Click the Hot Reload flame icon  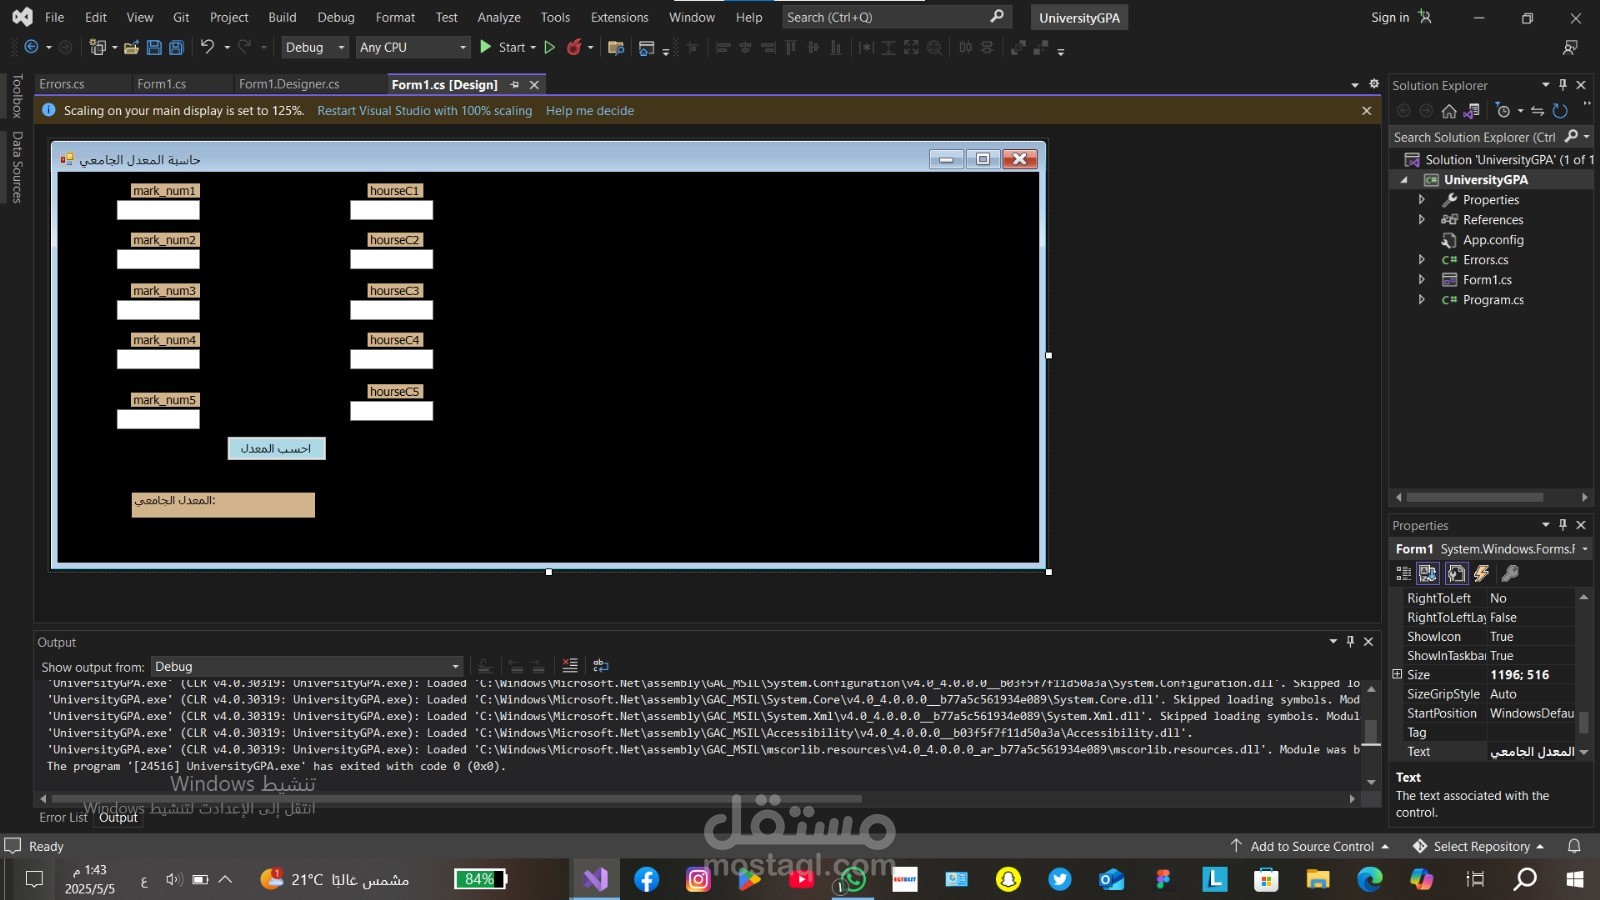(x=574, y=47)
